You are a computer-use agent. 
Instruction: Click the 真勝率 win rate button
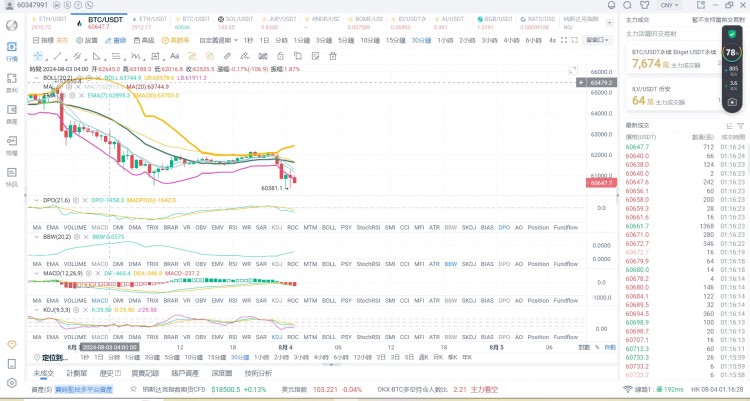[x=176, y=40]
